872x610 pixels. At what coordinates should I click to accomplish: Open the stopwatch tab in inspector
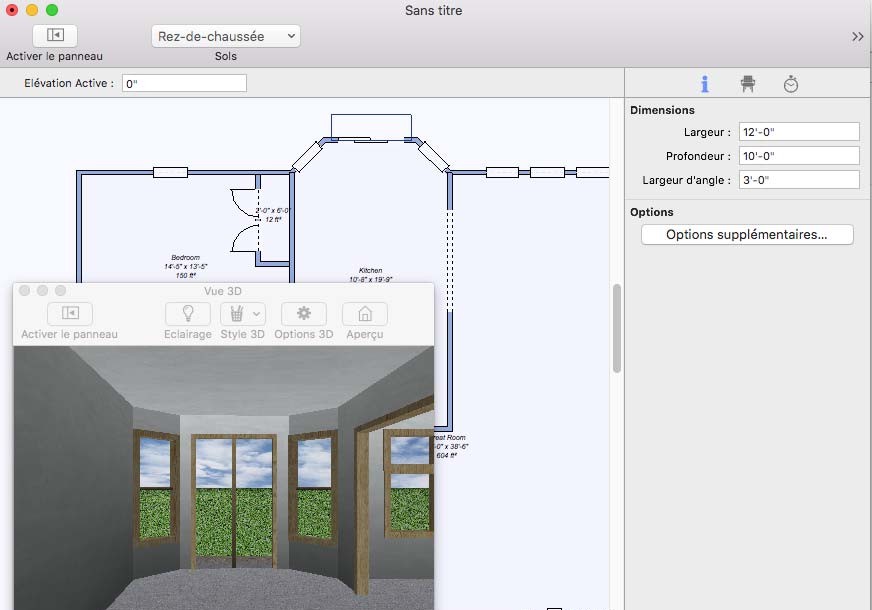tap(791, 84)
